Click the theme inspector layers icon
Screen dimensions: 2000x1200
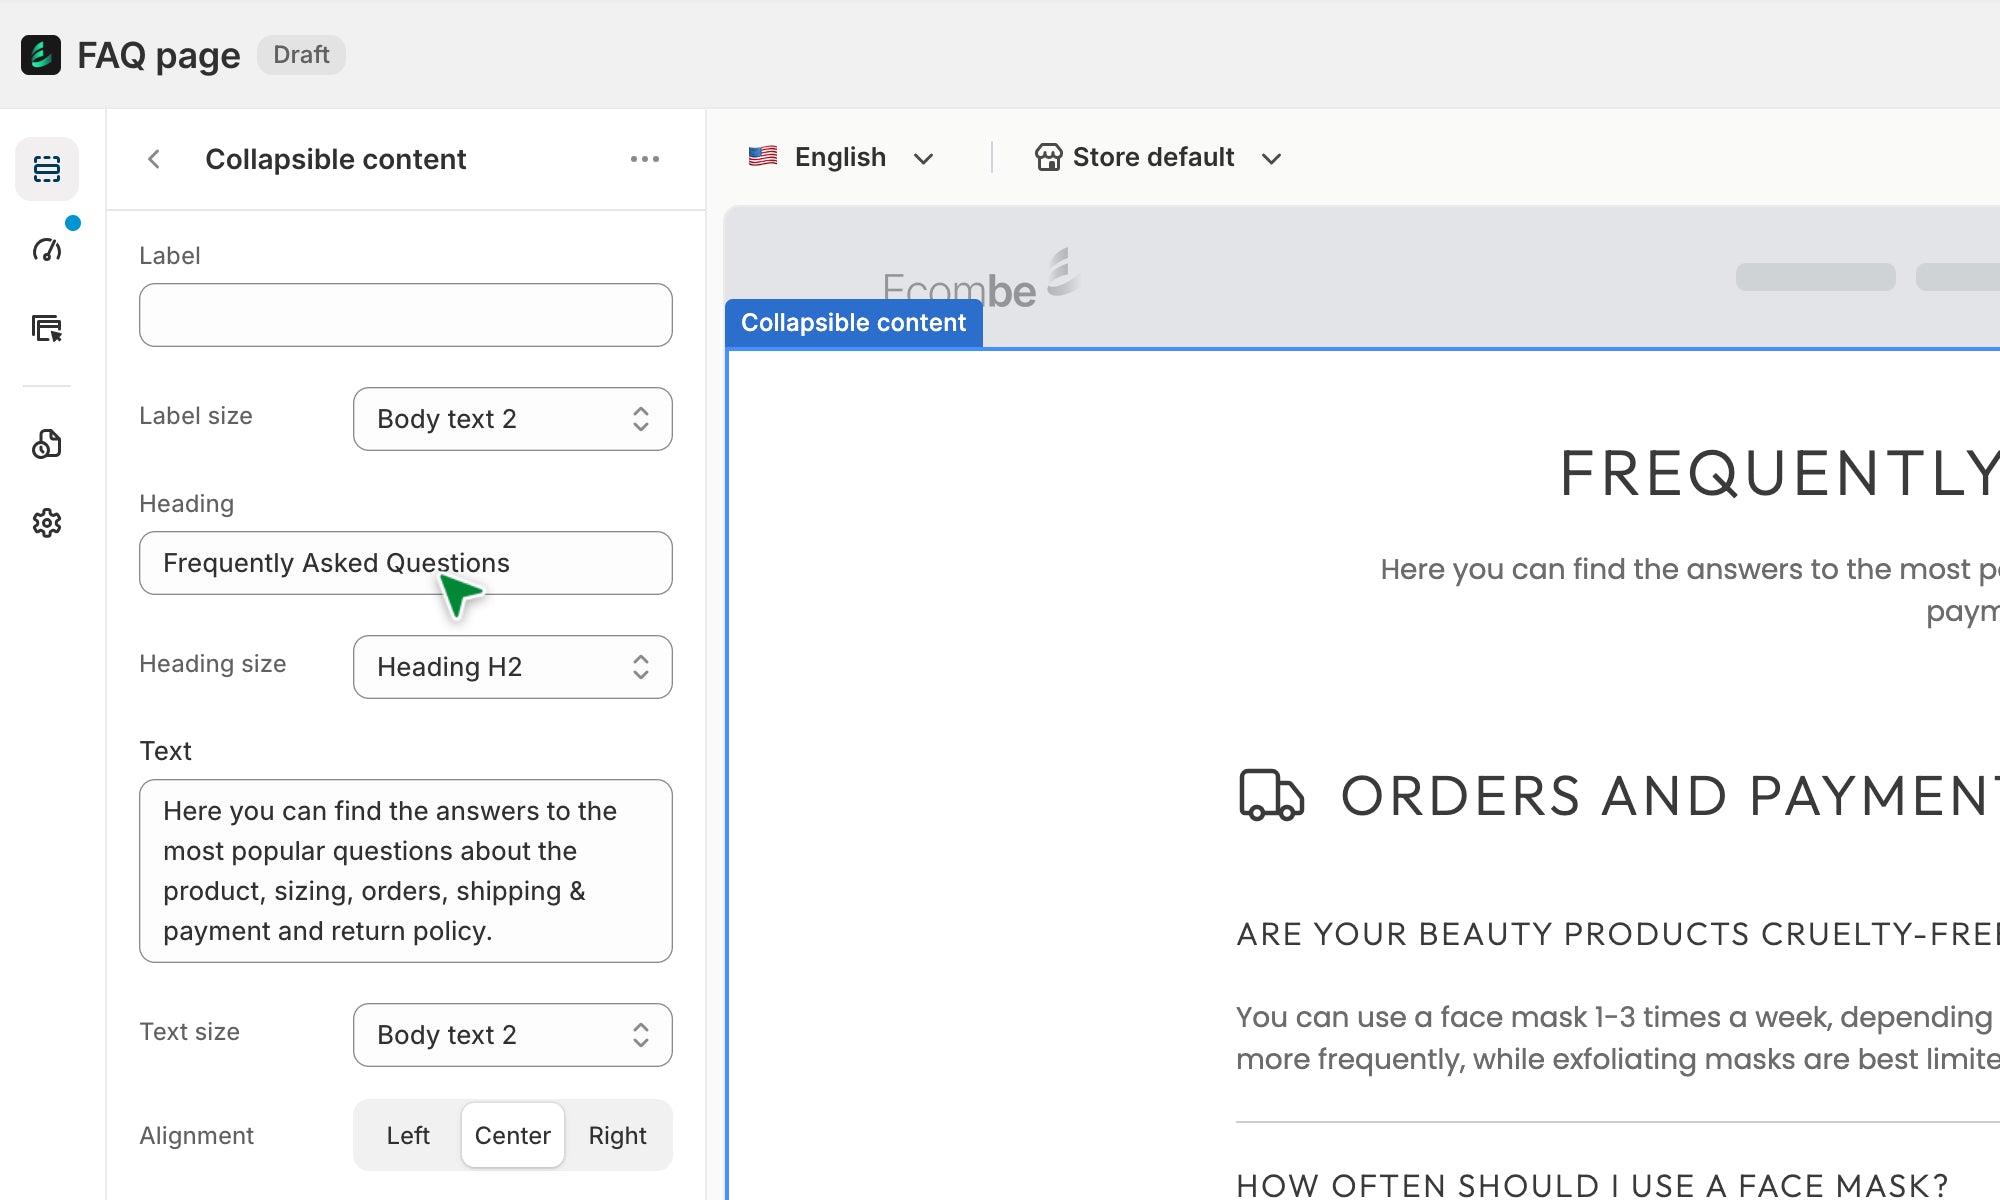[x=47, y=328]
